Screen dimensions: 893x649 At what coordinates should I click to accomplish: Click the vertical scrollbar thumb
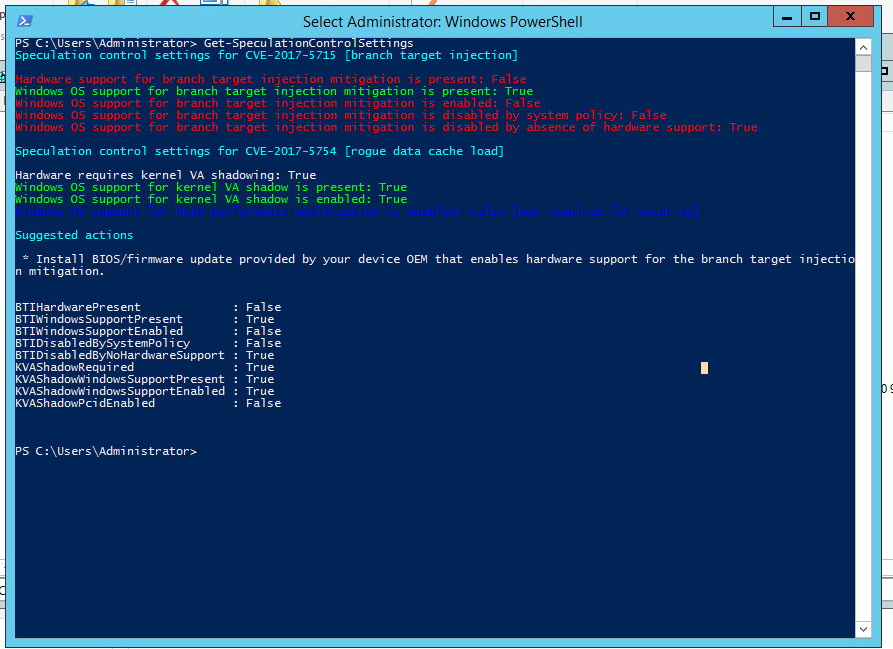(863, 63)
